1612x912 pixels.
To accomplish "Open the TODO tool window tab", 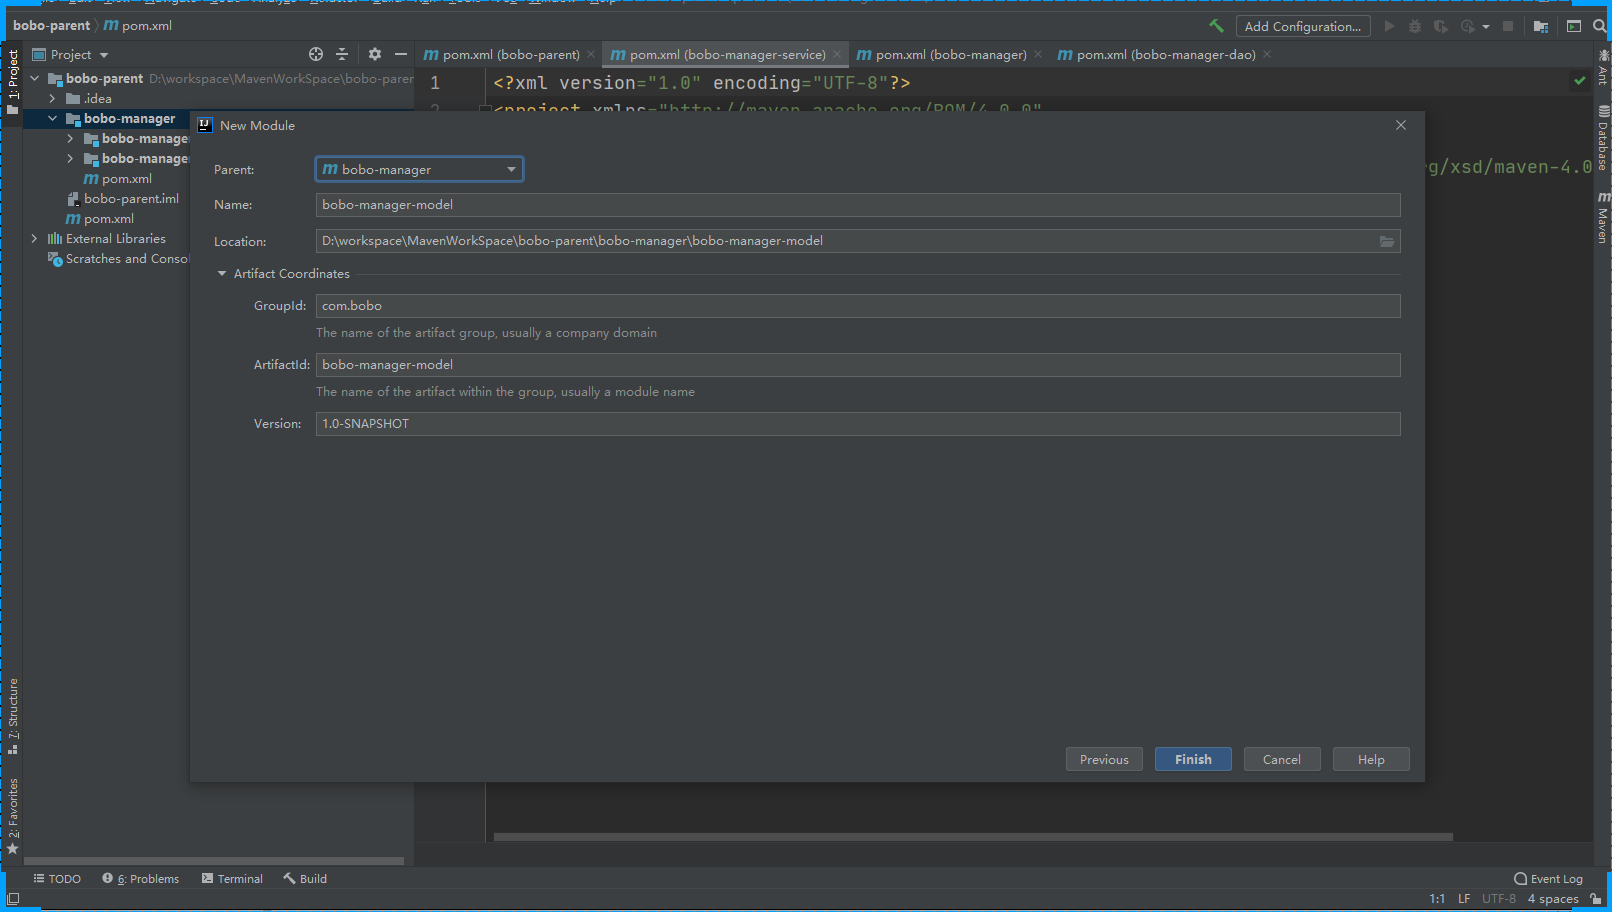I will pyautogui.click(x=57, y=879).
